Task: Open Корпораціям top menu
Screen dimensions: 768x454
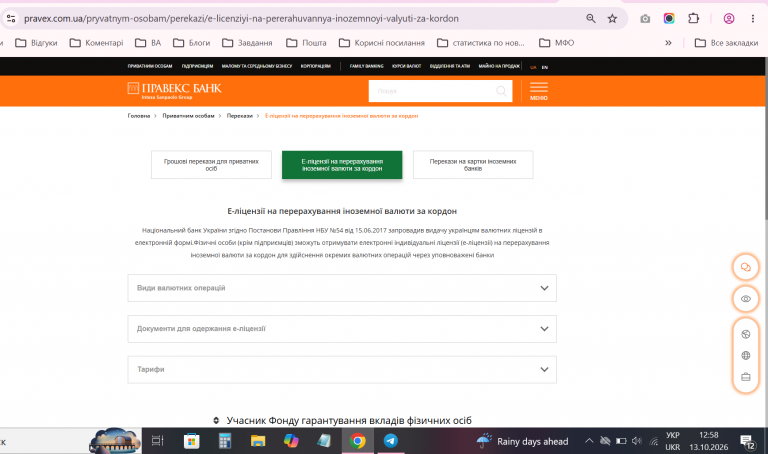Action: (315, 66)
